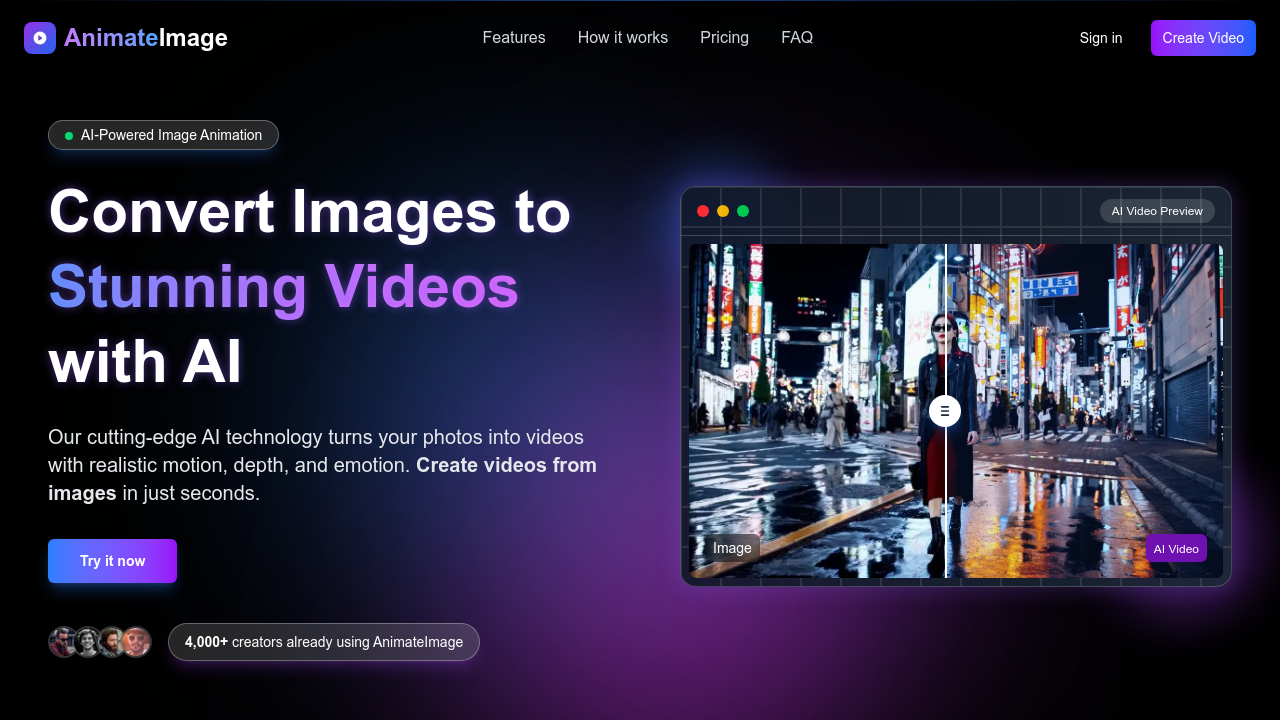This screenshot has width=1280, height=720.
Task: Click the yellow traffic light dot in preview window
Action: pyautogui.click(x=723, y=211)
